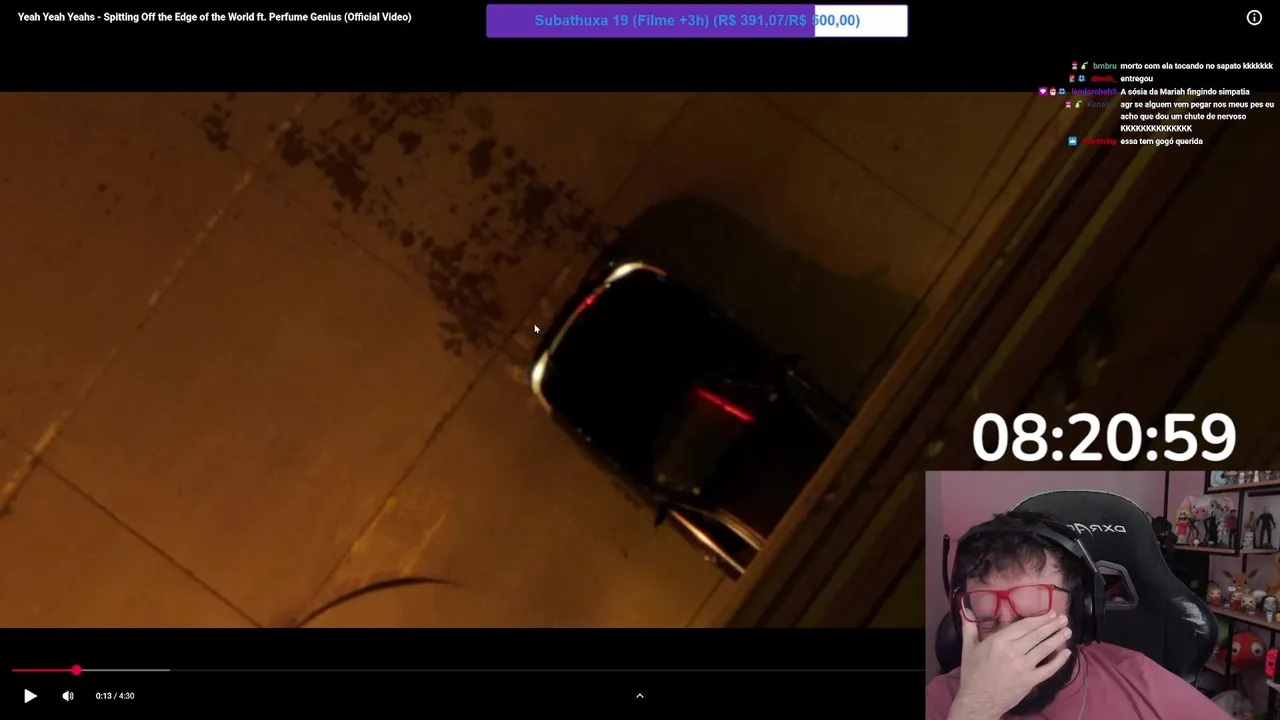This screenshot has height=720, width=1280.
Task: Click the webcam overlay of the streamer
Action: (x=1102, y=596)
